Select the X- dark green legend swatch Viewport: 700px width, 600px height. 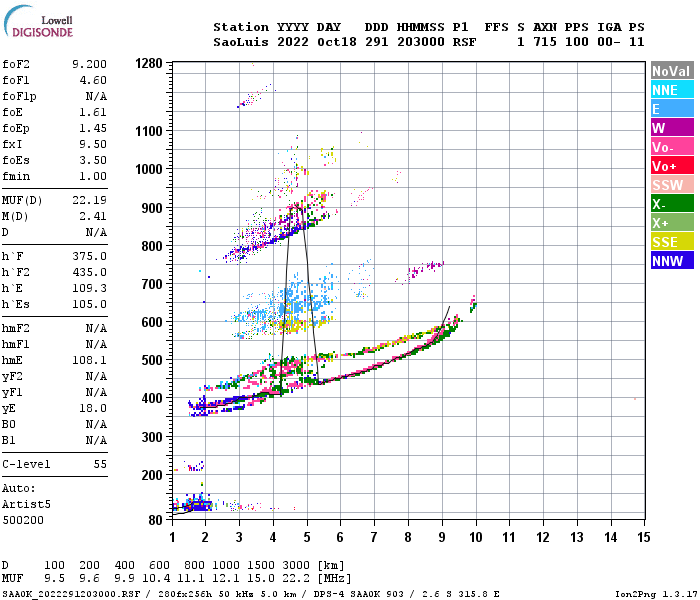[x=672, y=204]
